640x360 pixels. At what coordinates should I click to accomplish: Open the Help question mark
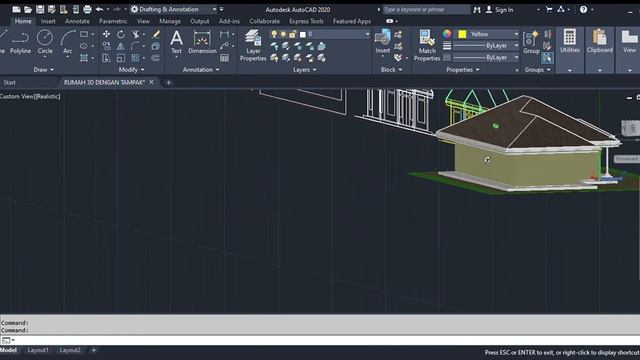pyautogui.click(x=583, y=9)
